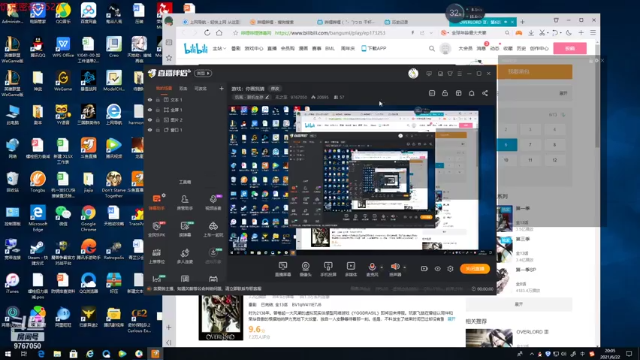Click the pink 投稿 upload button on bilibili
Image resolution: width=640 pixels, height=360 pixels.
click(570, 48)
